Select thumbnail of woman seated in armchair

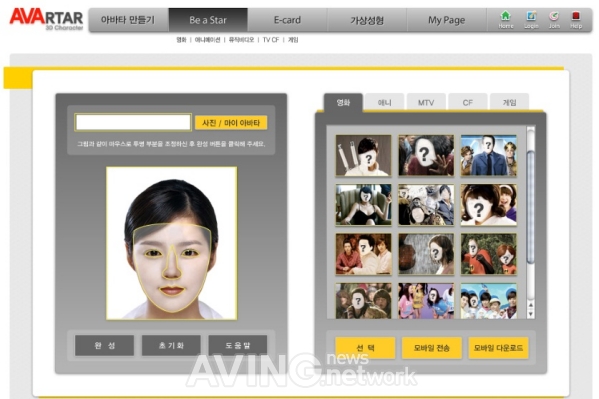[363, 204]
